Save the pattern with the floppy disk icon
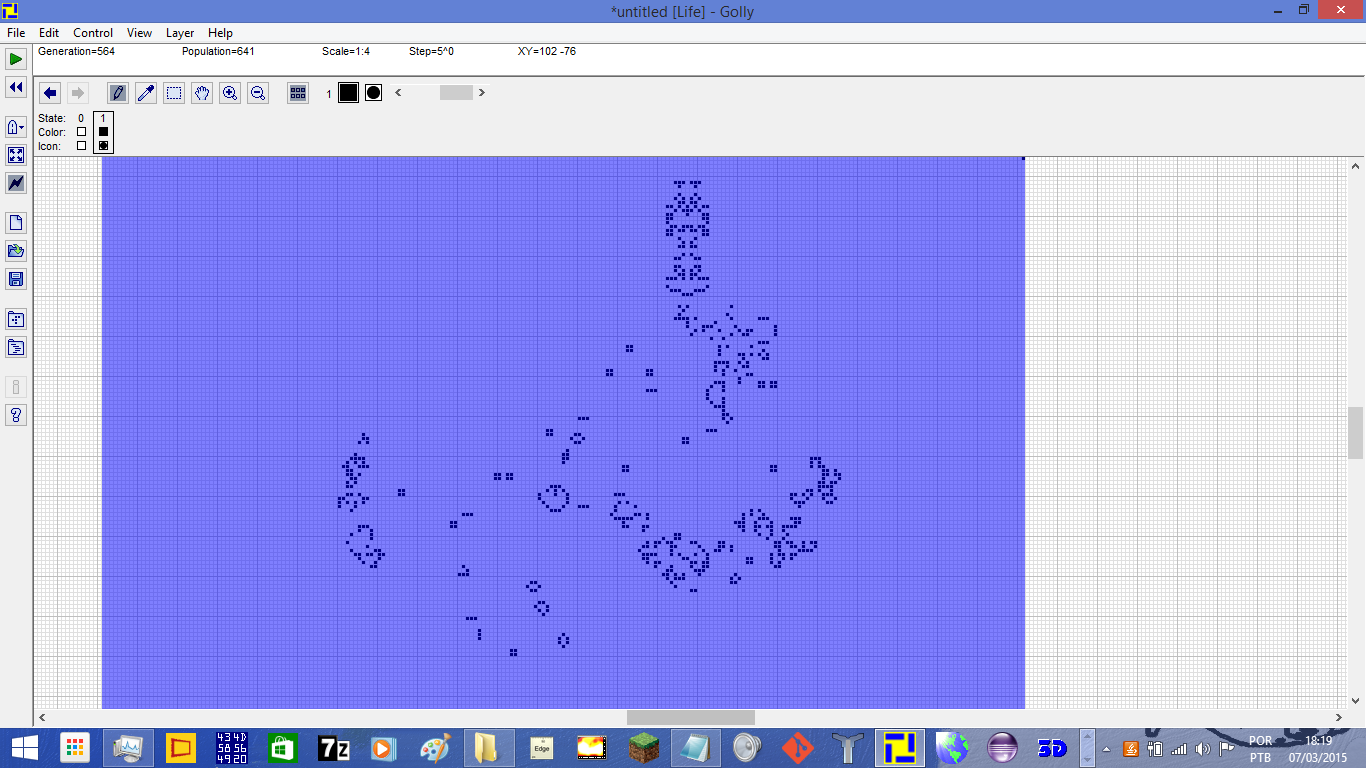 click(x=16, y=279)
